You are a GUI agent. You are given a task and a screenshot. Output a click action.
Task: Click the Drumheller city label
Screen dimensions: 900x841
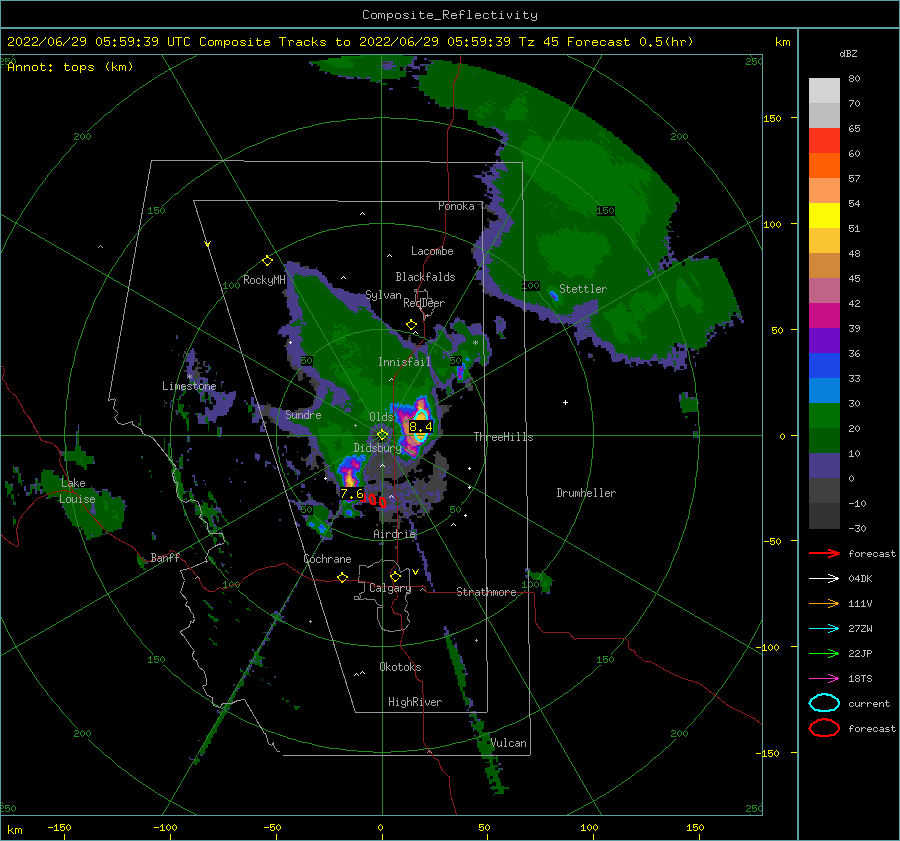pos(586,493)
